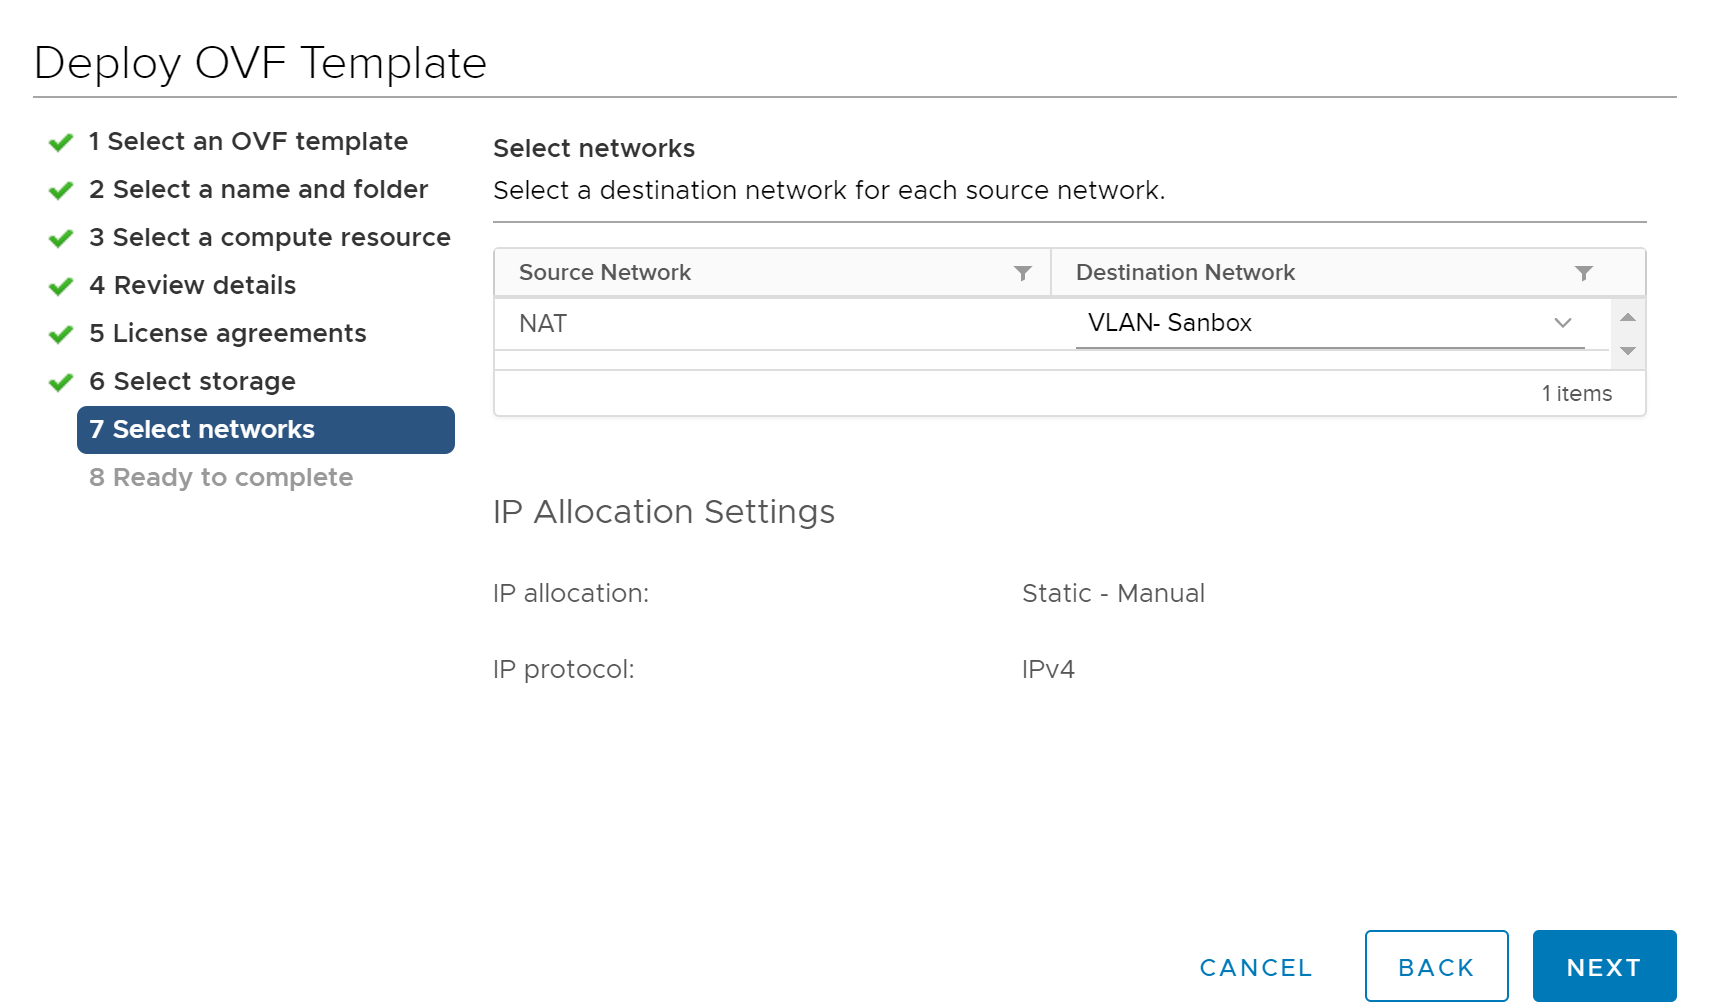This screenshot has height=1004, width=1714.
Task: Click the green checkmark beside Select storage
Action: pyautogui.click(x=60, y=381)
